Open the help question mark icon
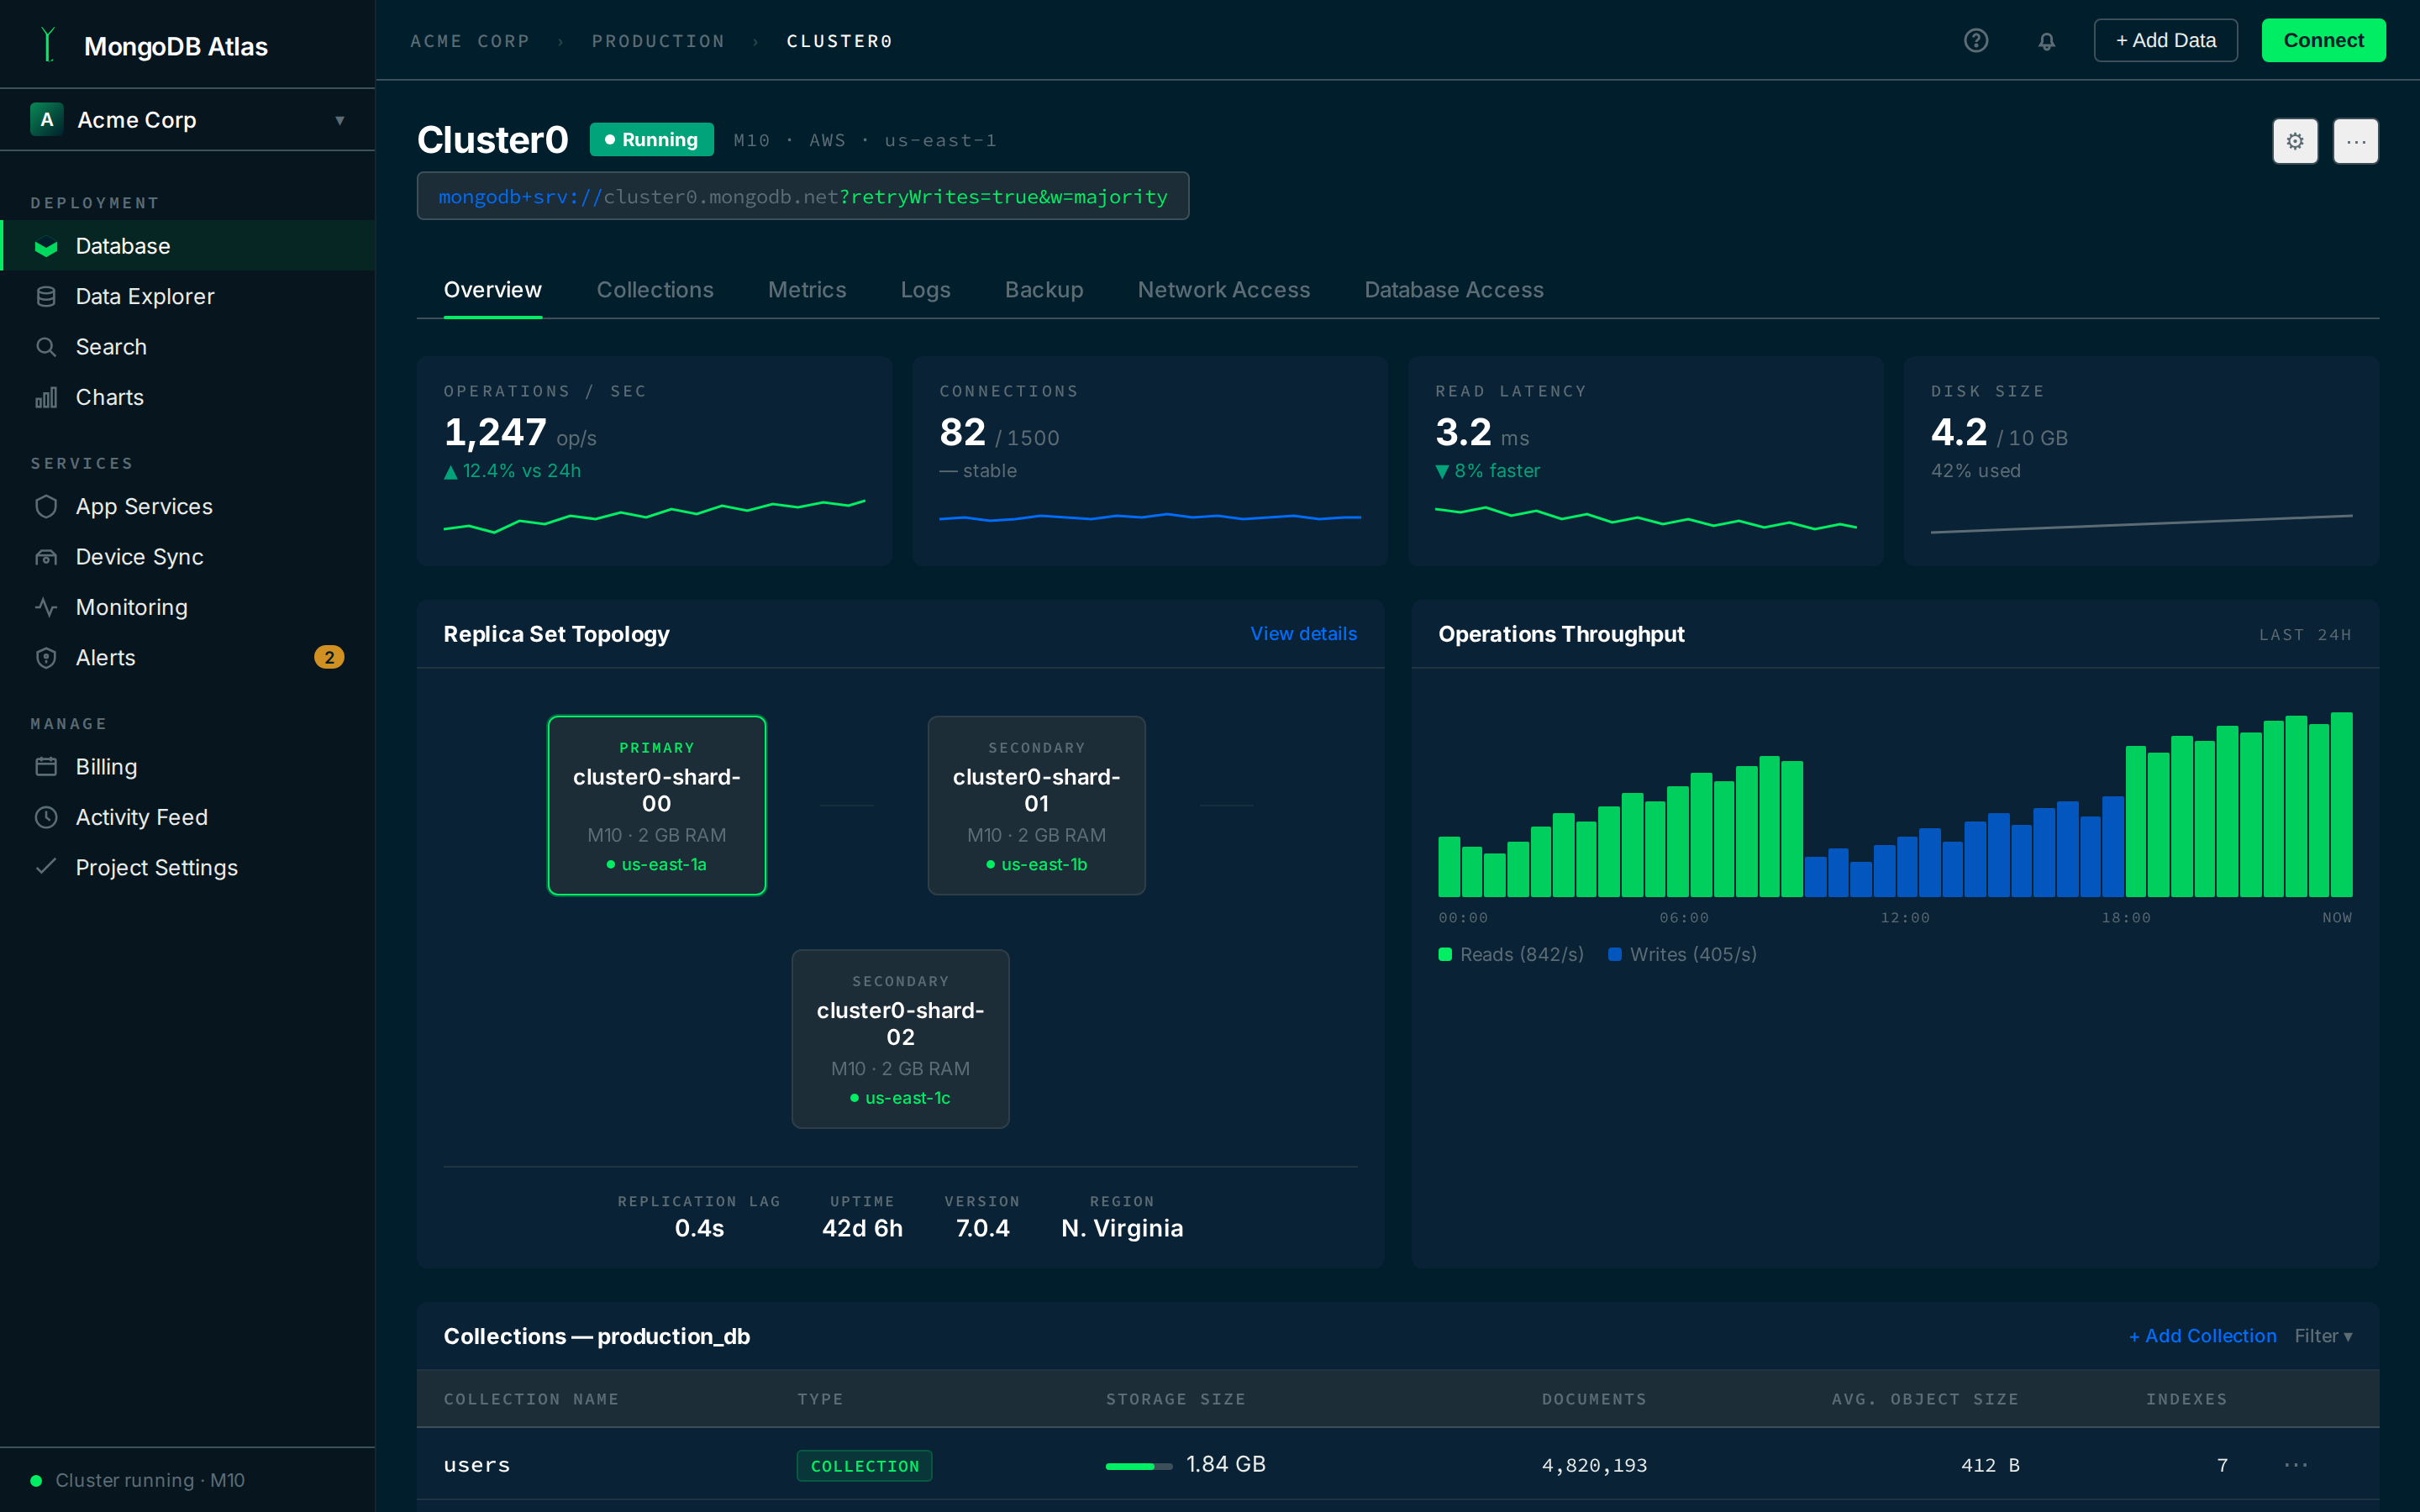The width and height of the screenshot is (2420, 1512). point(1976,40)
